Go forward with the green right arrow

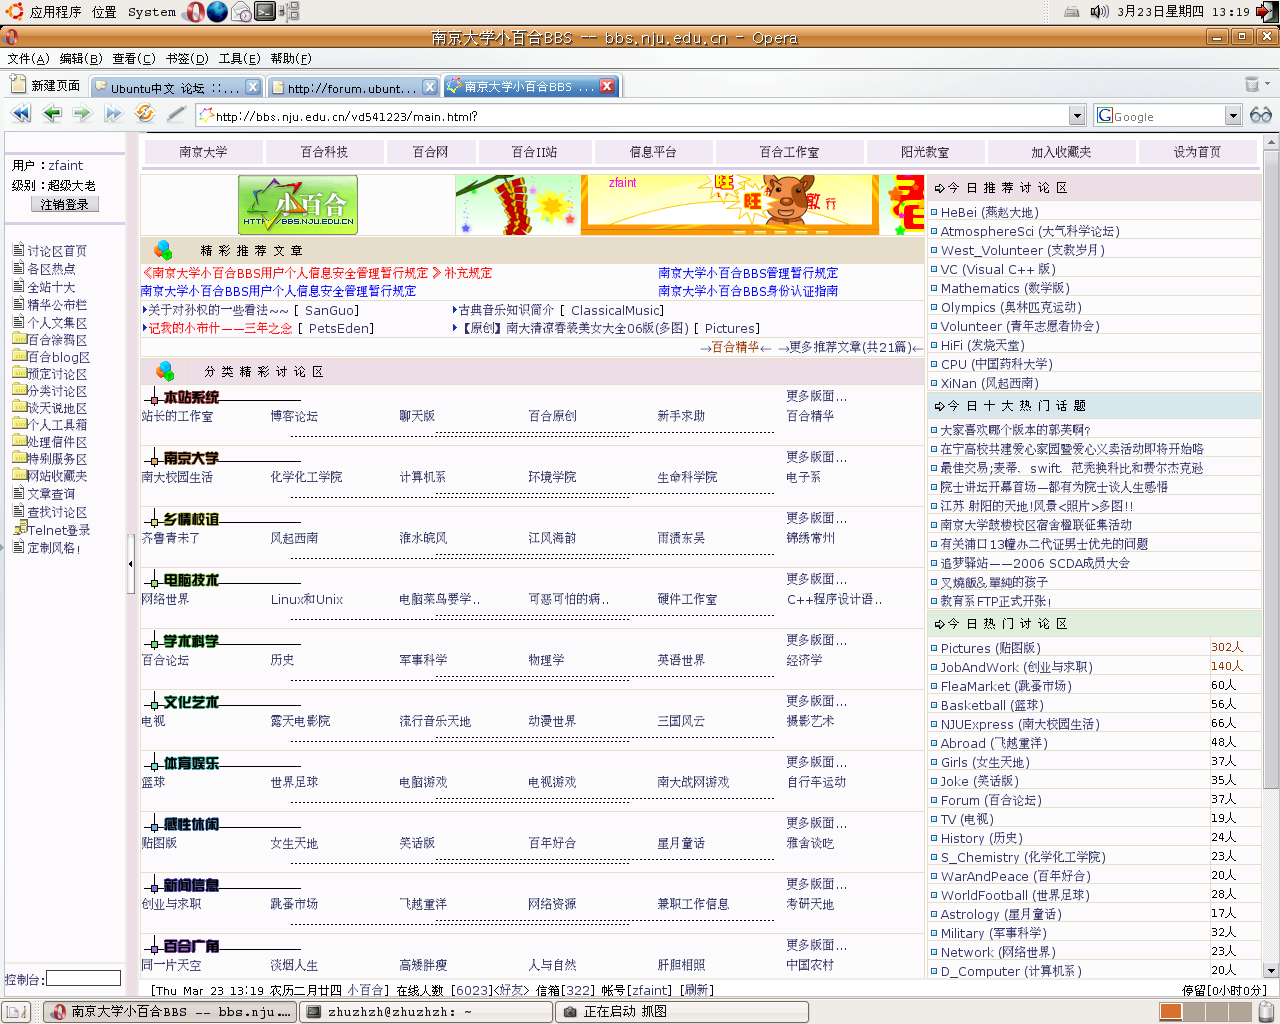(x=83, y=114)
